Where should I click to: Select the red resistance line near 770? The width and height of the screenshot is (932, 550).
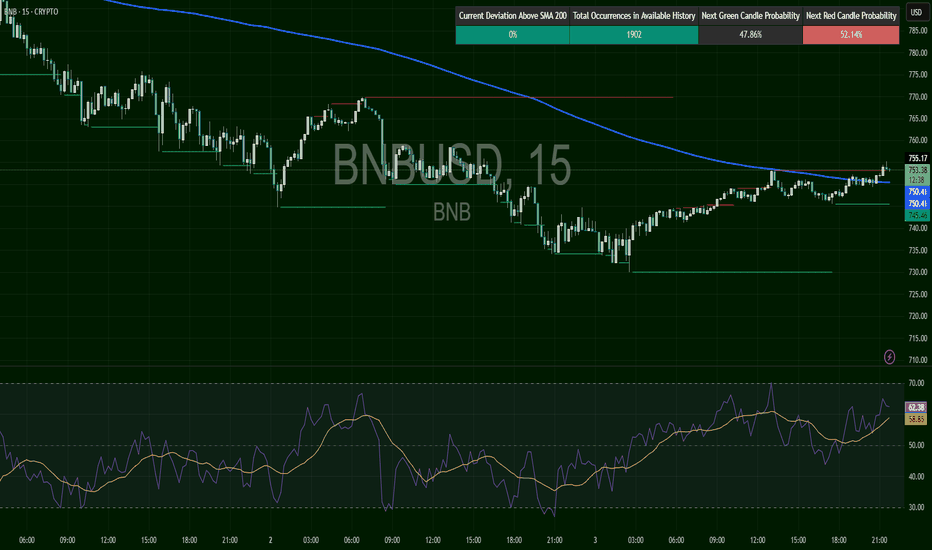[x=518, y=97]
